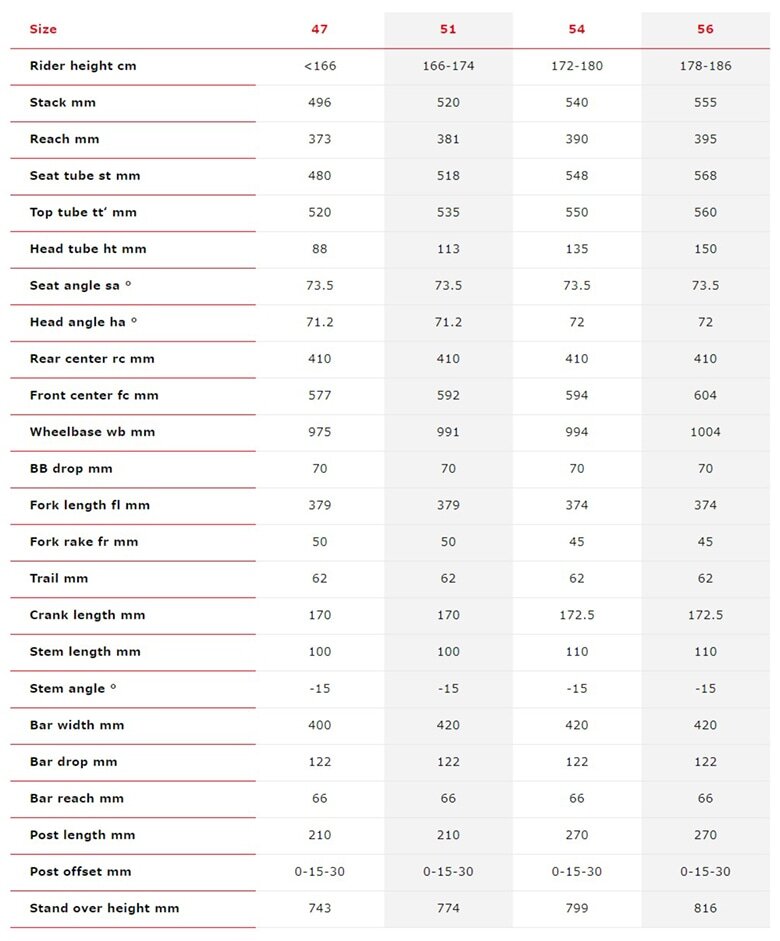780x941 pixels.
Task: Select the 400 bar width value
Action: tap(319, 725)
